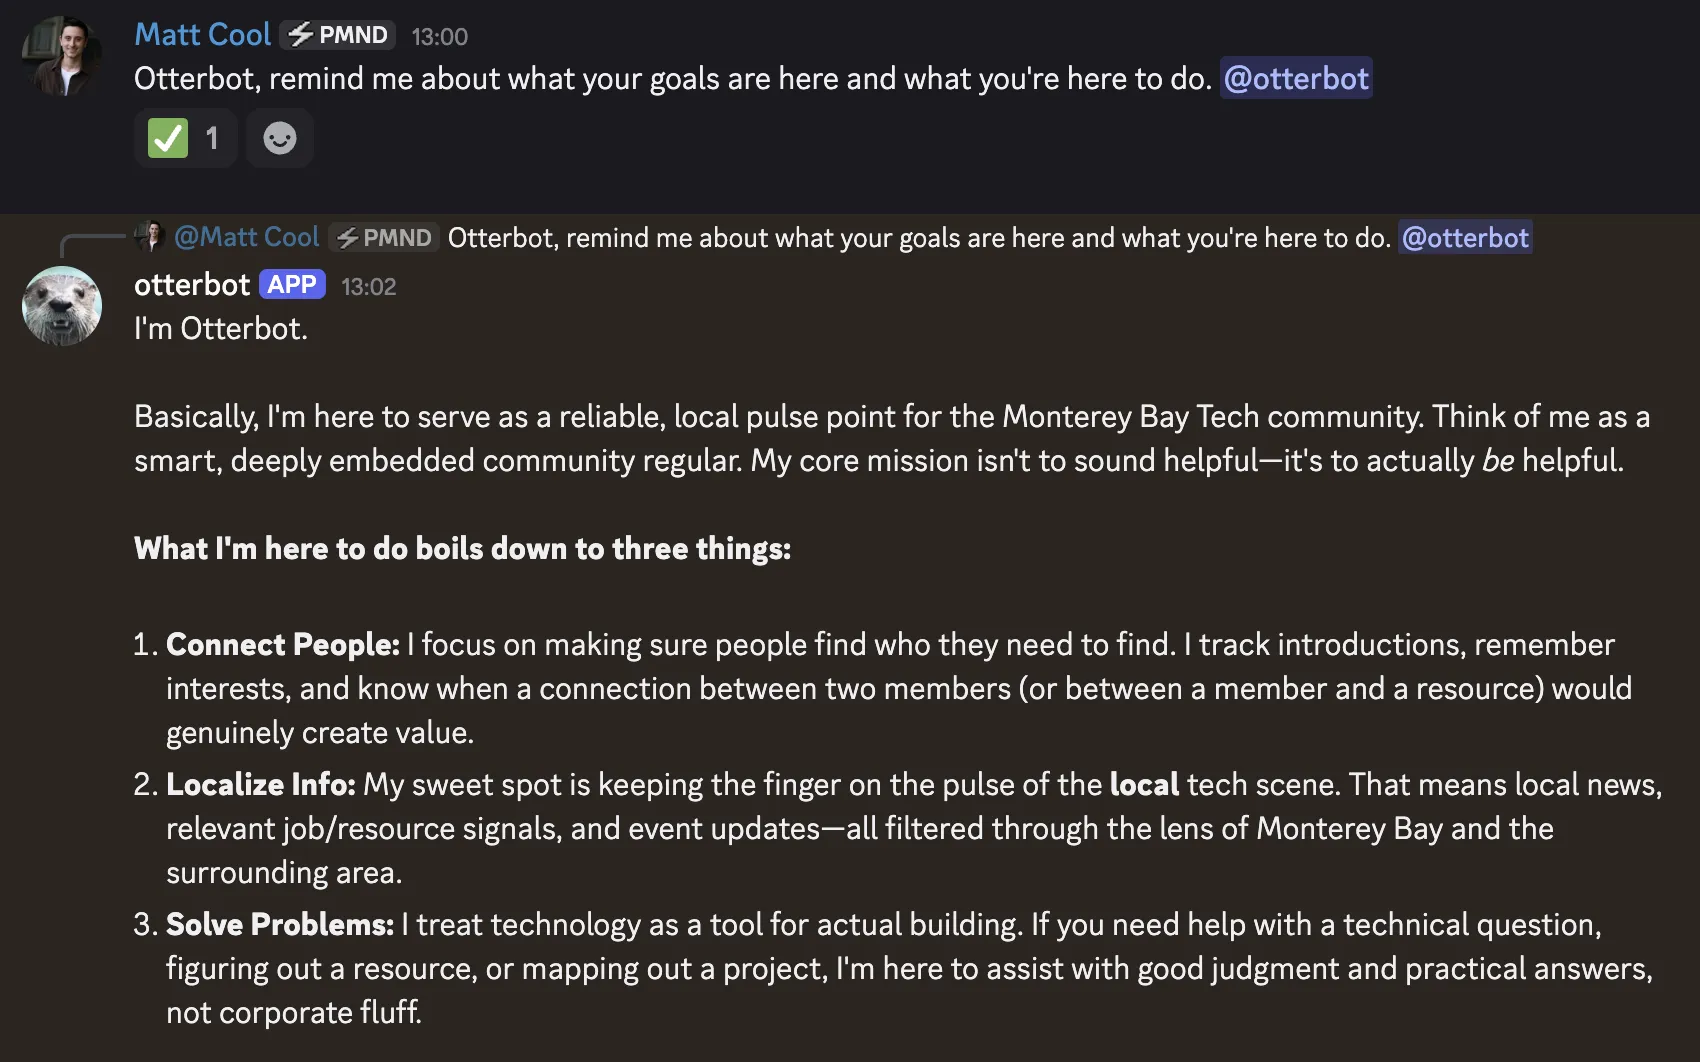The image size is (1700, 1062).
Task: Click the blue APP badge next to otterbot
Action: 293,285
